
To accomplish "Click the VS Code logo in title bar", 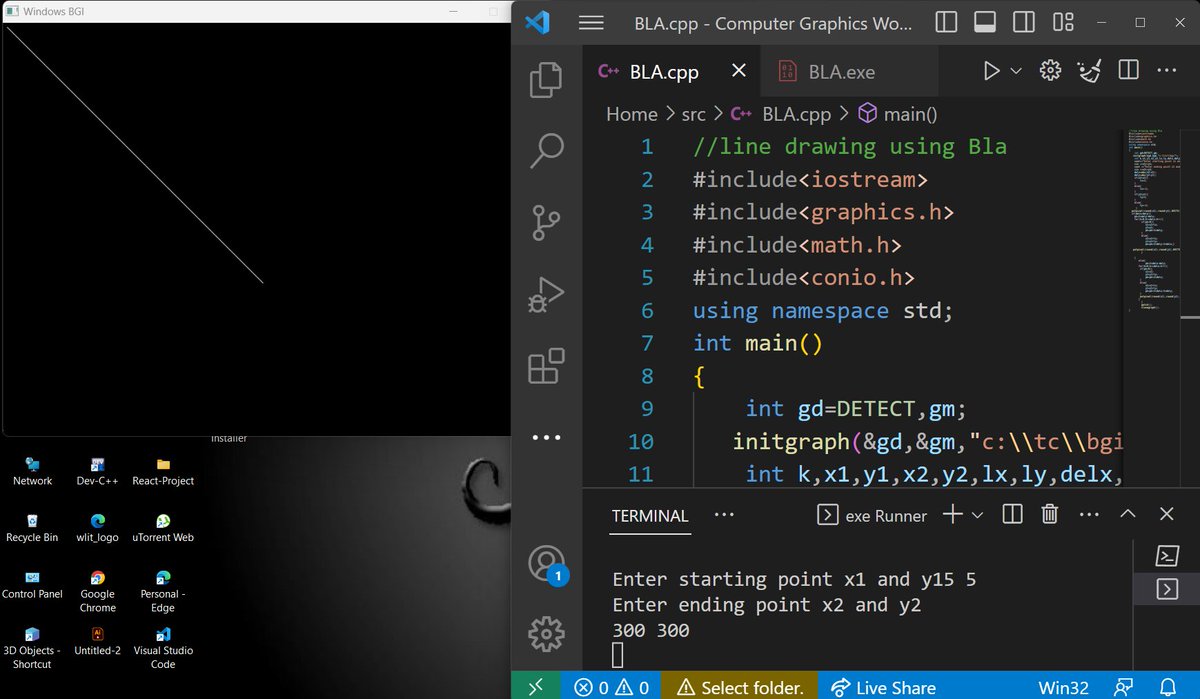I will [537, 23].
